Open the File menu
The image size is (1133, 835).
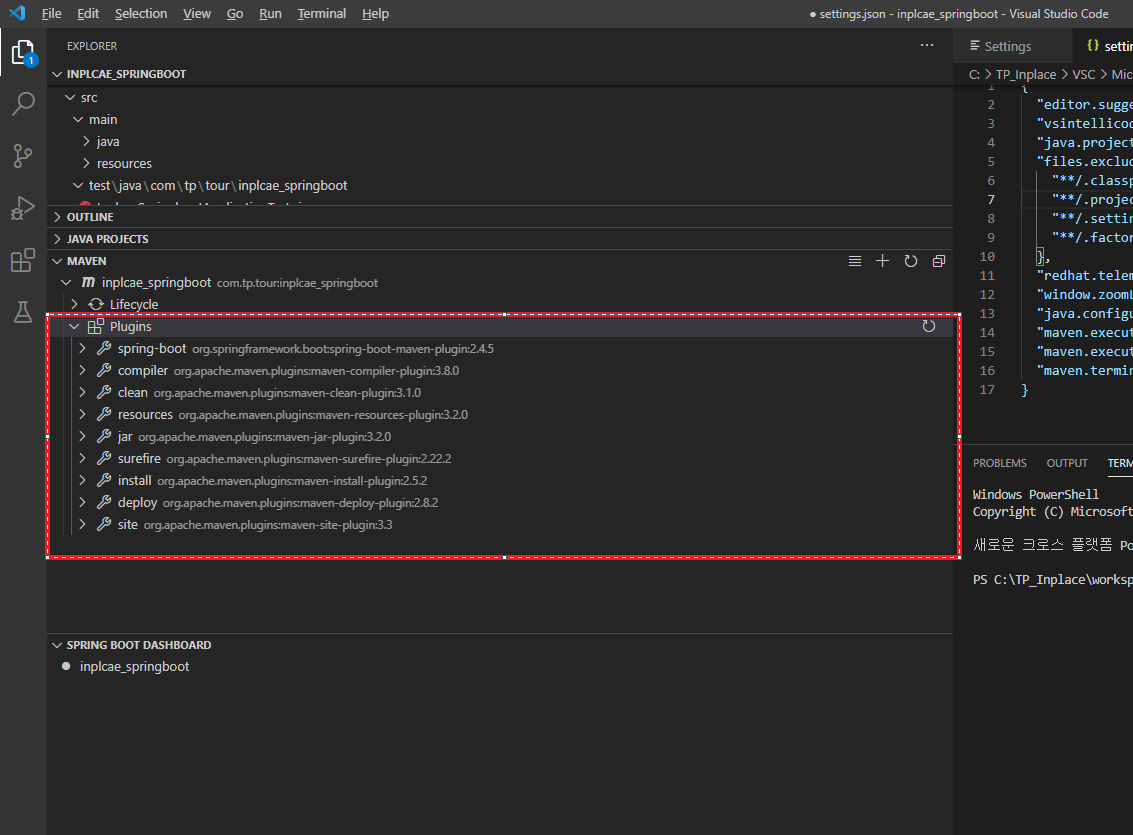(51, 13)
